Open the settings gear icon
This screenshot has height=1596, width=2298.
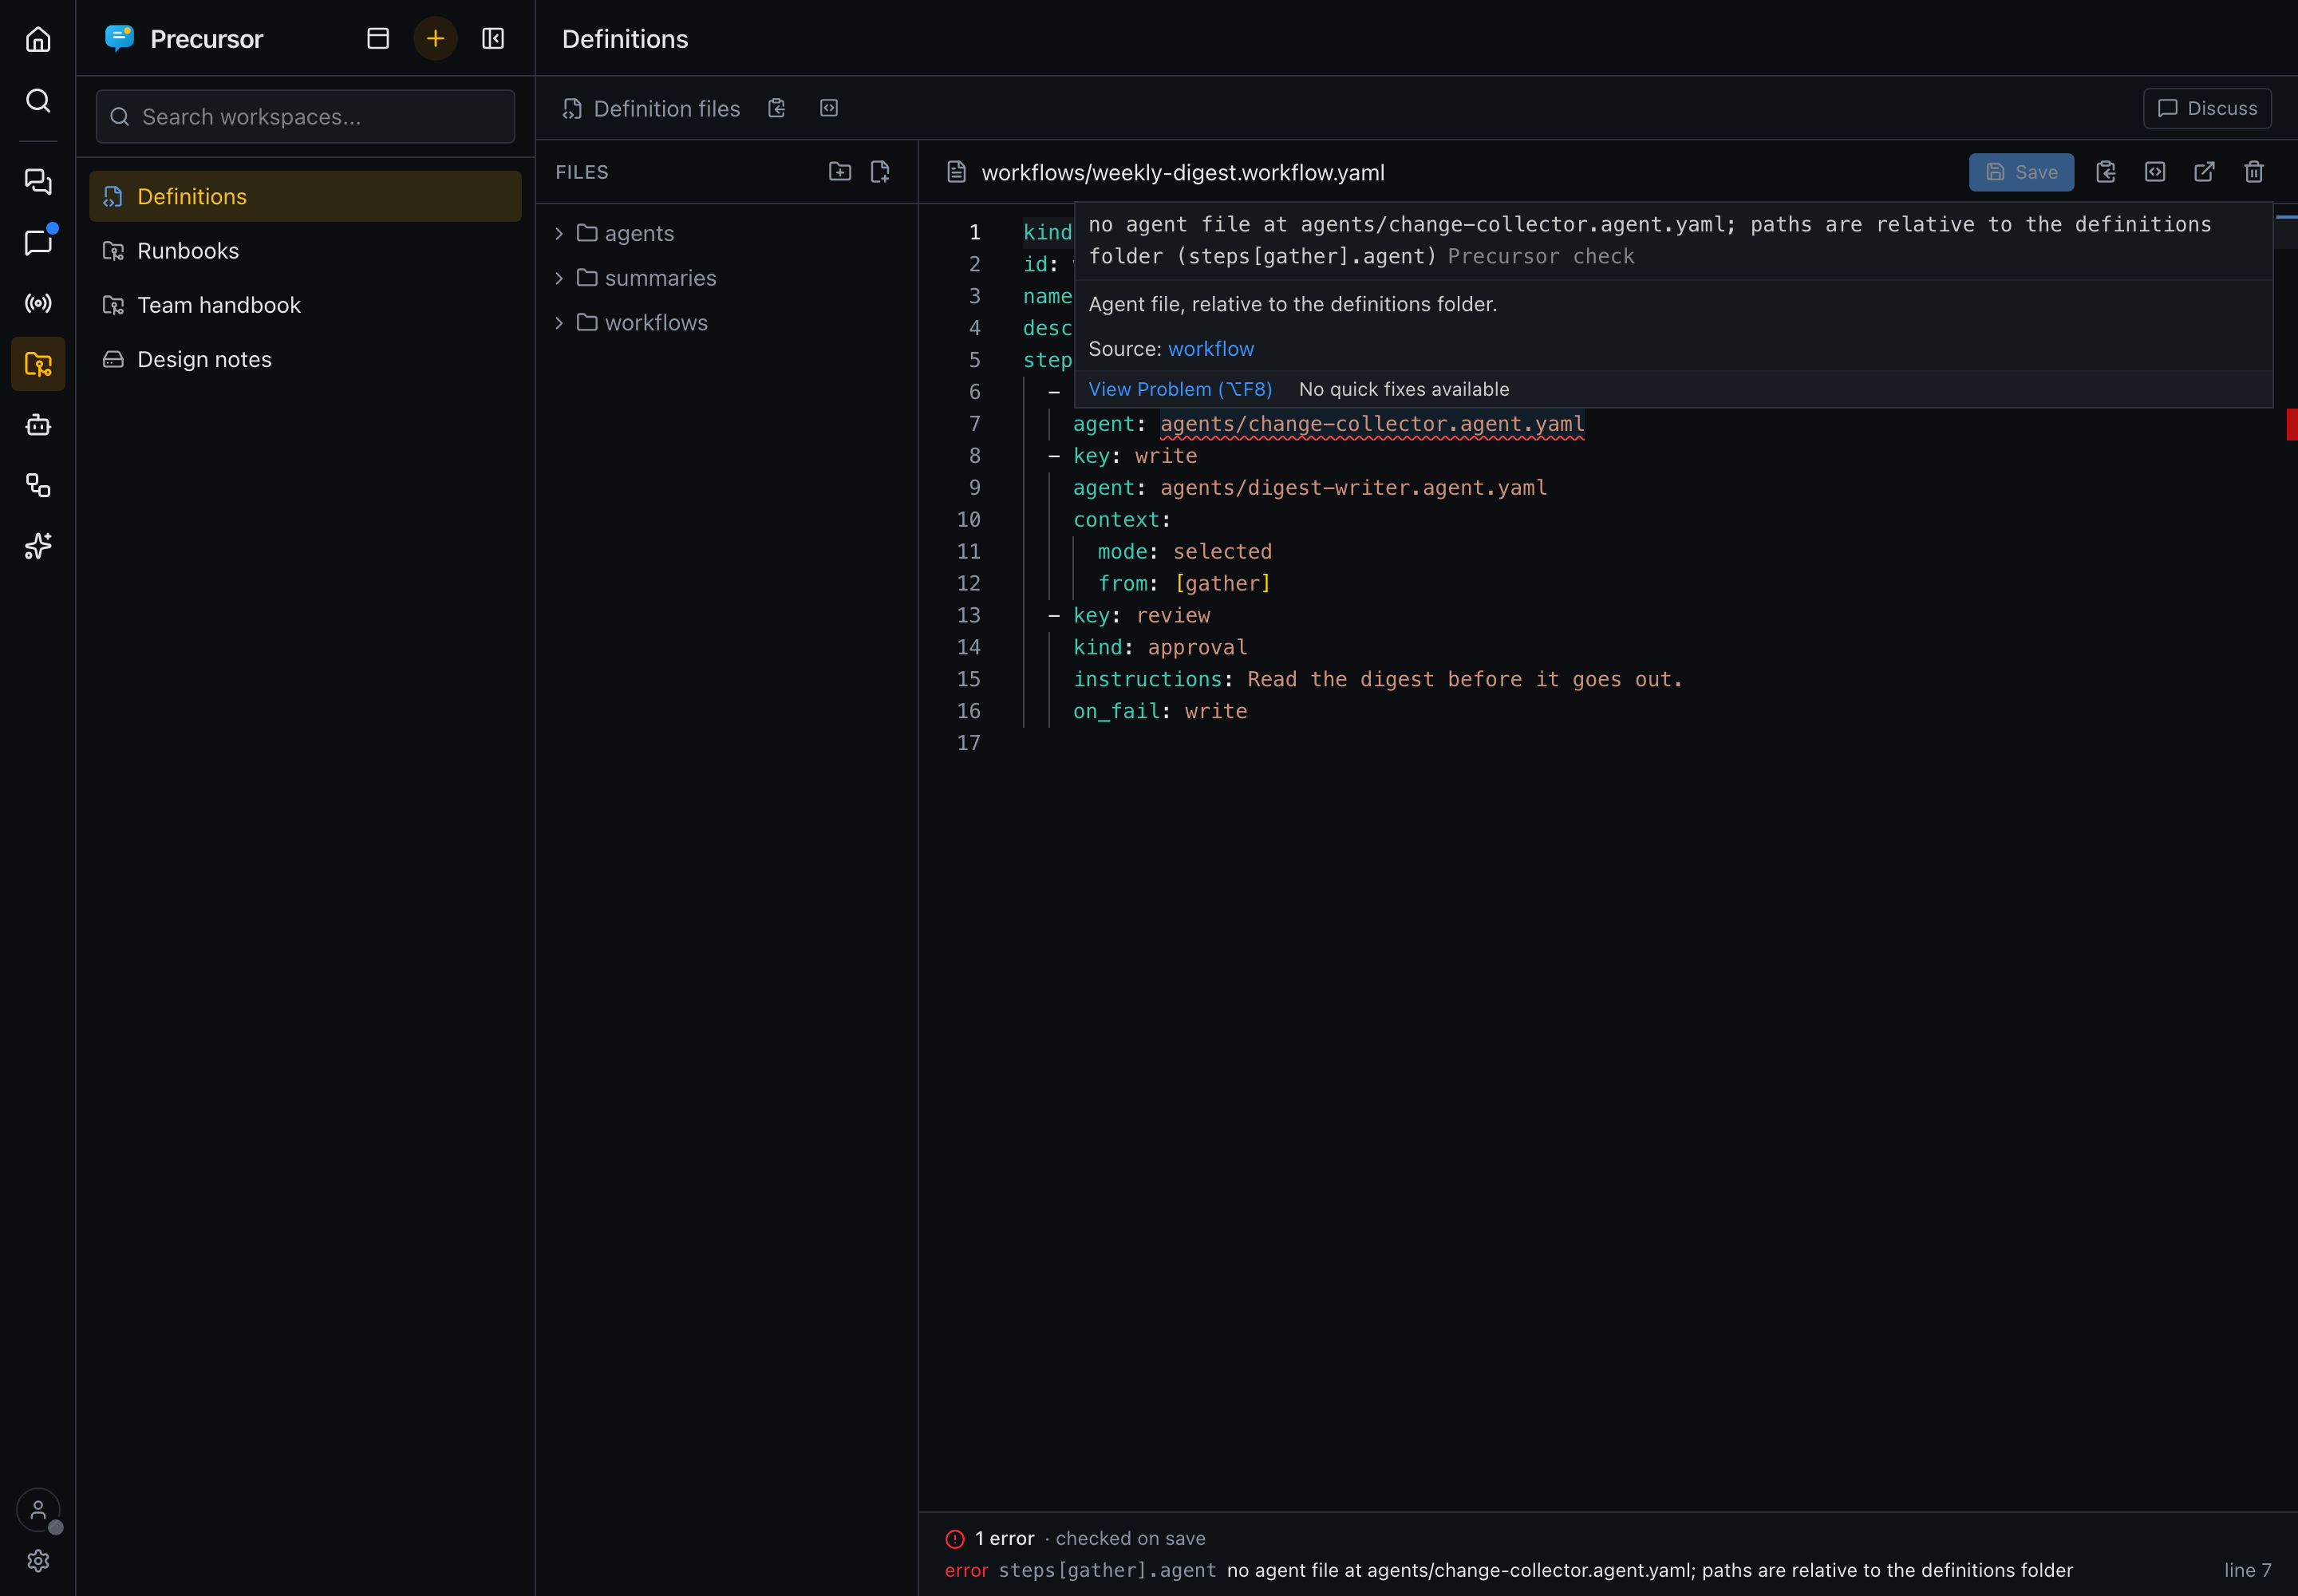tap(38, 1561)
